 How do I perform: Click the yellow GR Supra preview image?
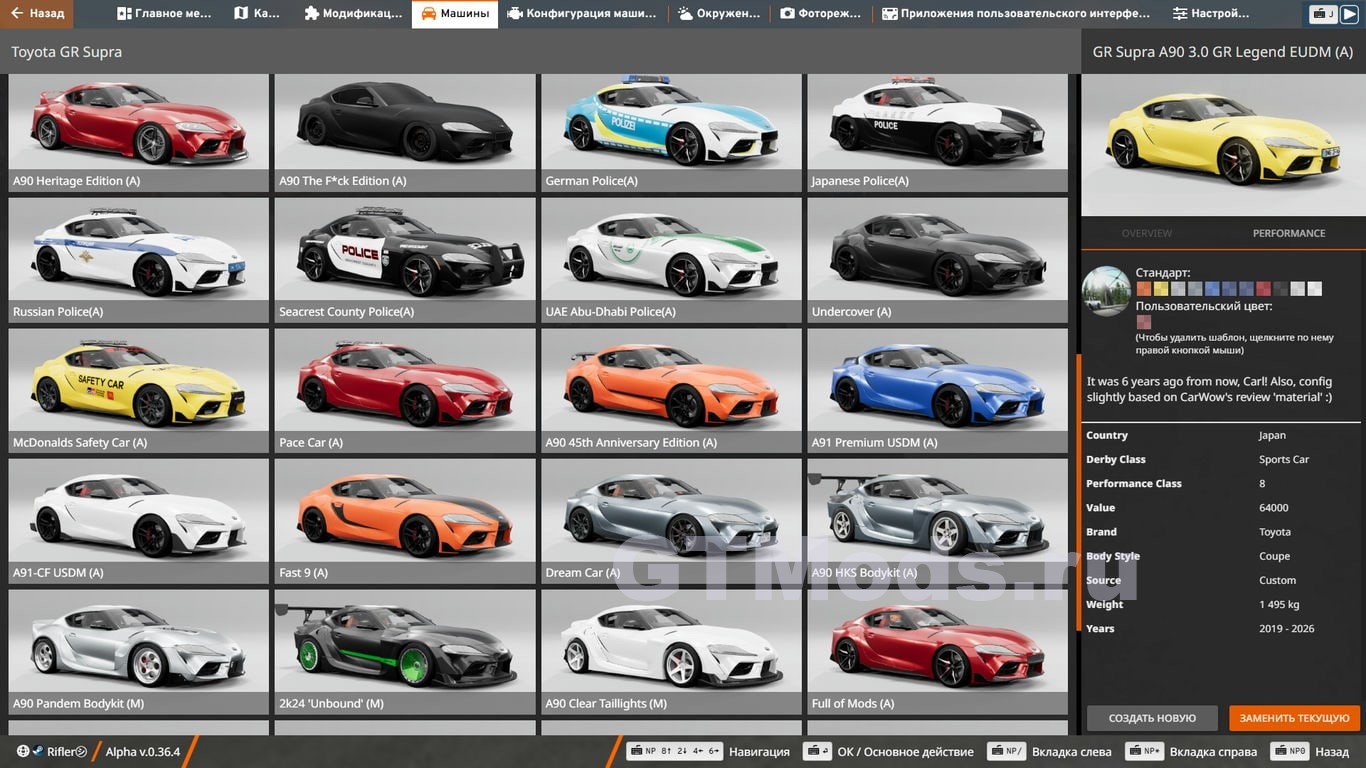pos(1223,145)
